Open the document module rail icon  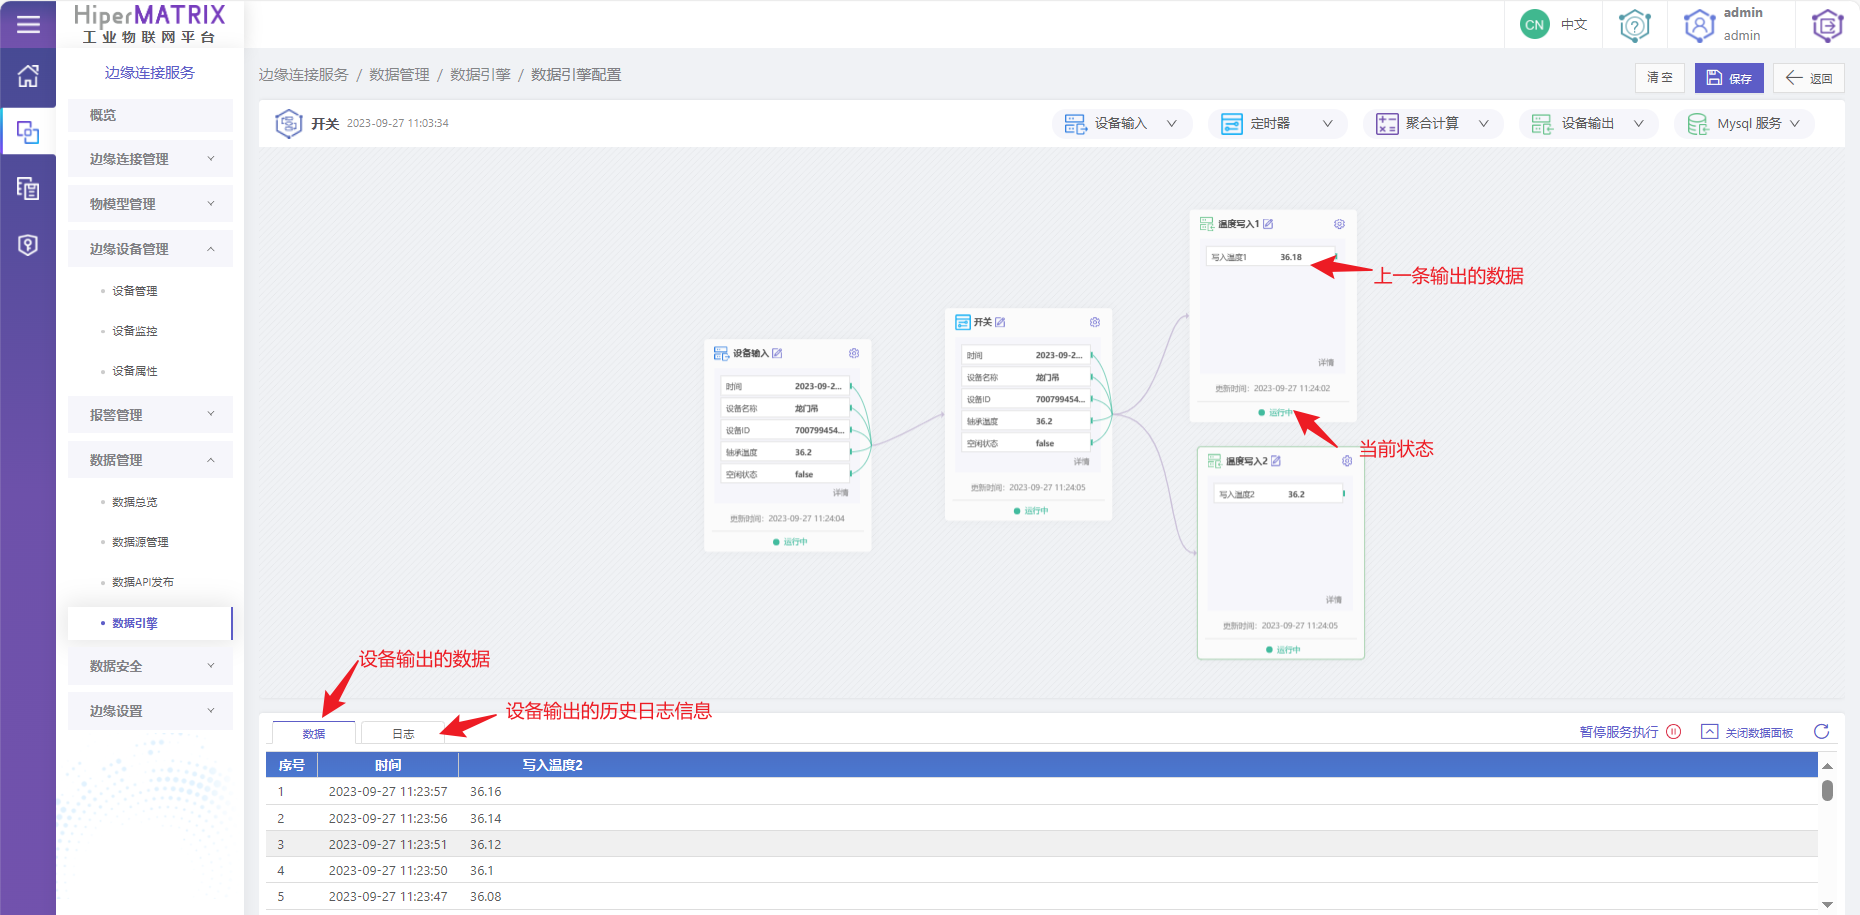pos(28,188)
